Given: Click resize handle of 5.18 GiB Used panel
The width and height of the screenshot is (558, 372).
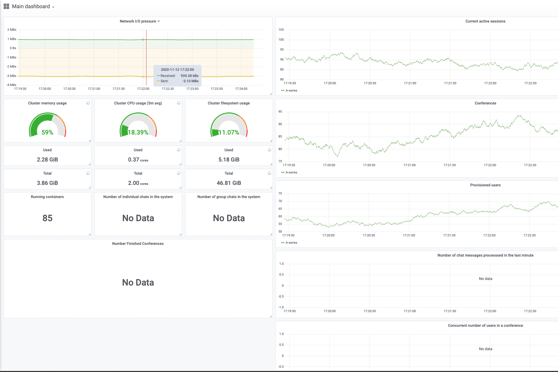Looking at the screenshot, I should (271, 164).
